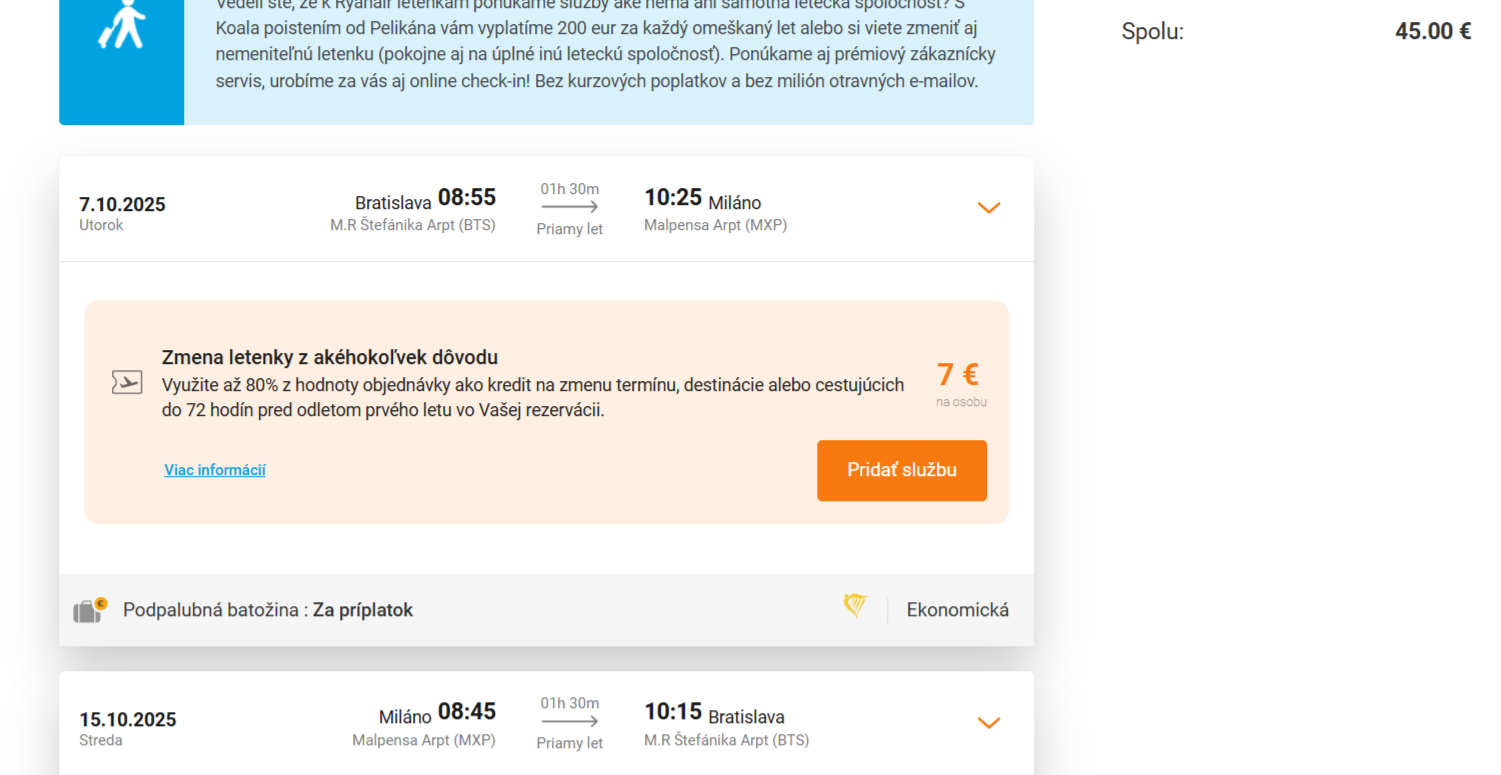Click the Ekonomická class label
The width and height of the screenshot is (1501, 775).
(x=958, y=610)
